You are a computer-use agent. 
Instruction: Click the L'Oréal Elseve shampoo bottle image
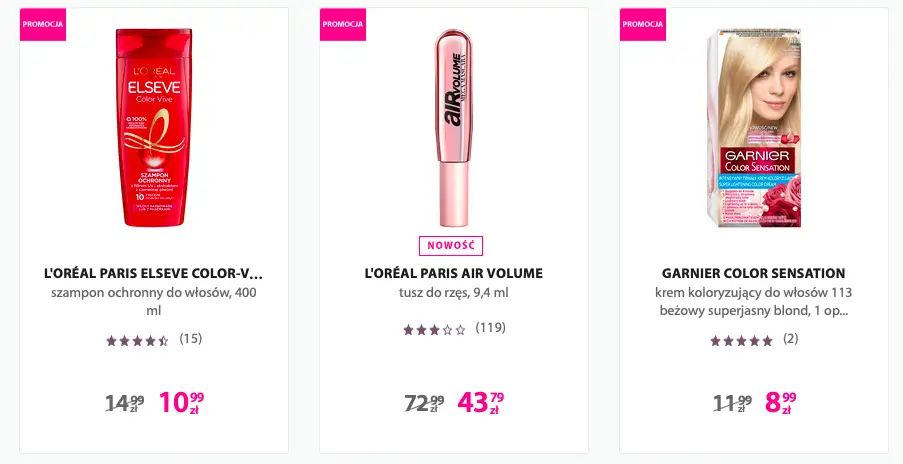(x=153, y=128)
